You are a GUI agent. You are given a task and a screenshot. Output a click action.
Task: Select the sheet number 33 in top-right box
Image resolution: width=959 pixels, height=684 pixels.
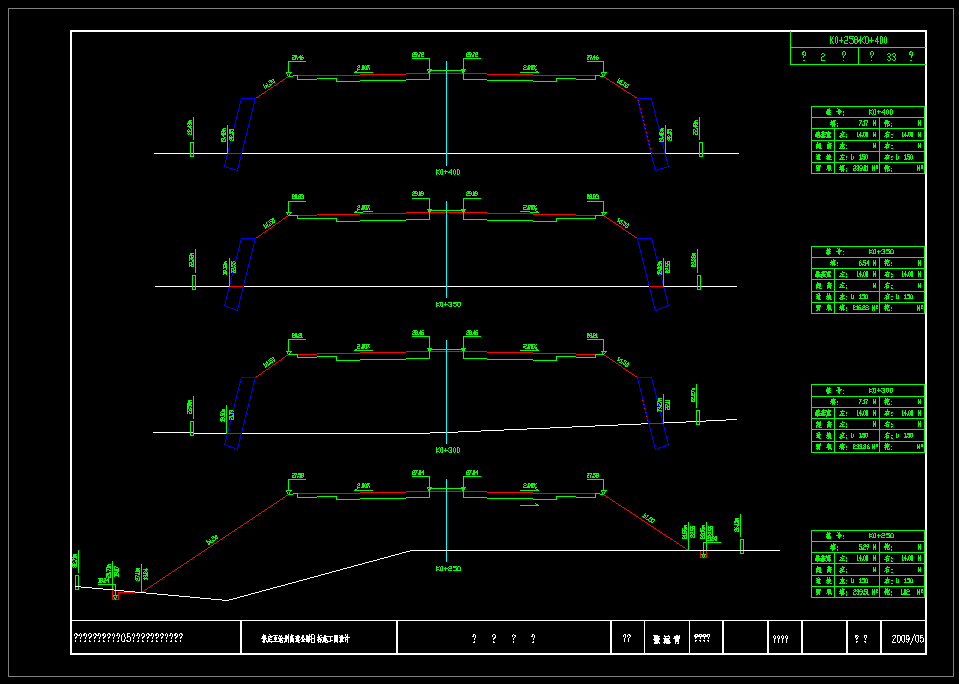(891, 57)
